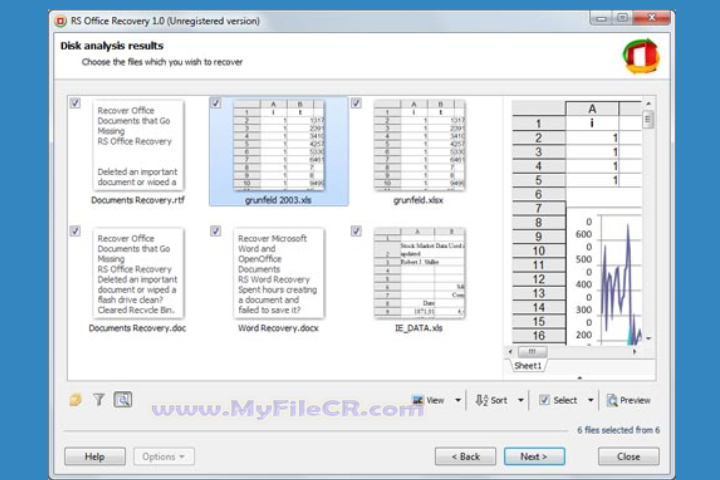Select the Documents Recovery.doc thumbnail
The image size is (720, 480).
[x=138, y=273]
